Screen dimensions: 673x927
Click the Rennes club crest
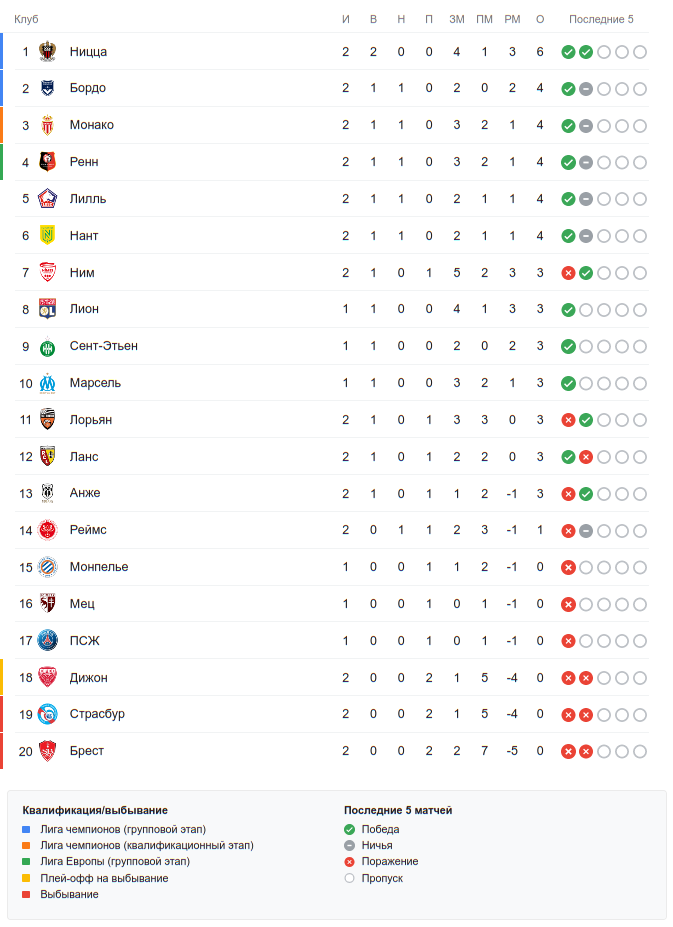point(47,162)
